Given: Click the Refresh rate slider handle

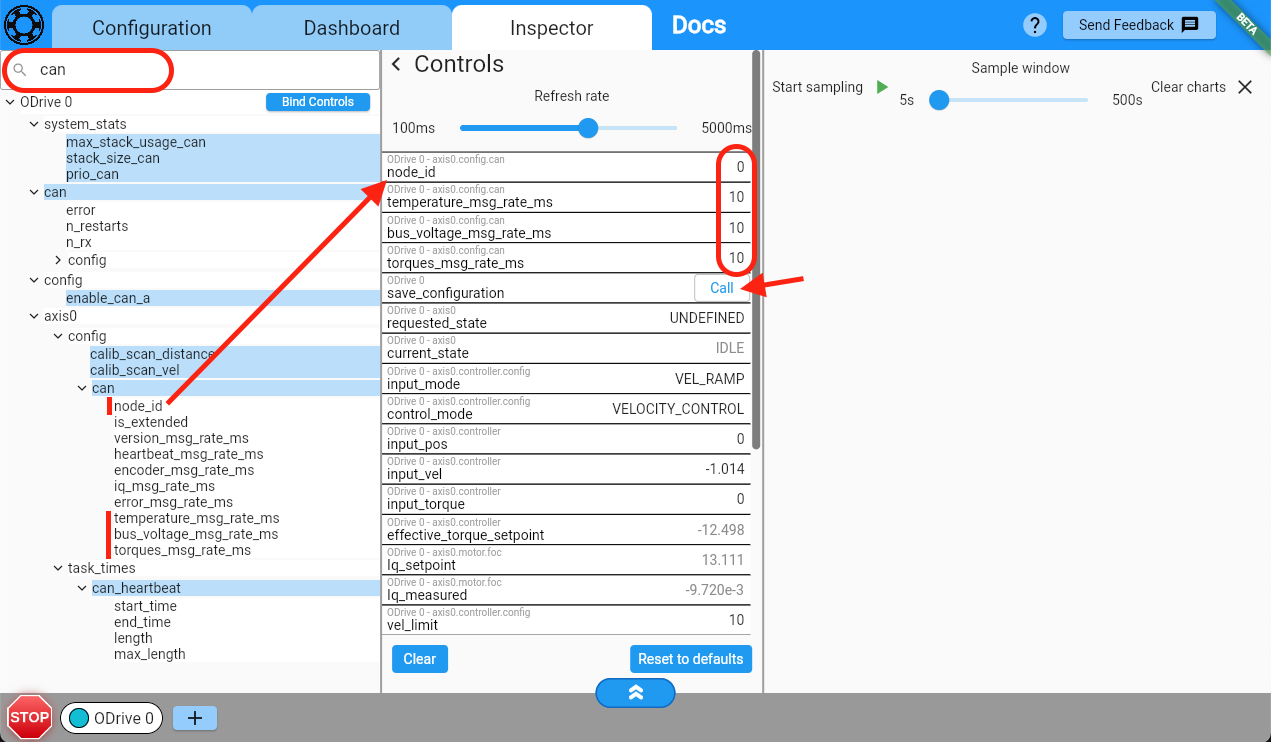Looking at the screenshot, I should 588,128.
